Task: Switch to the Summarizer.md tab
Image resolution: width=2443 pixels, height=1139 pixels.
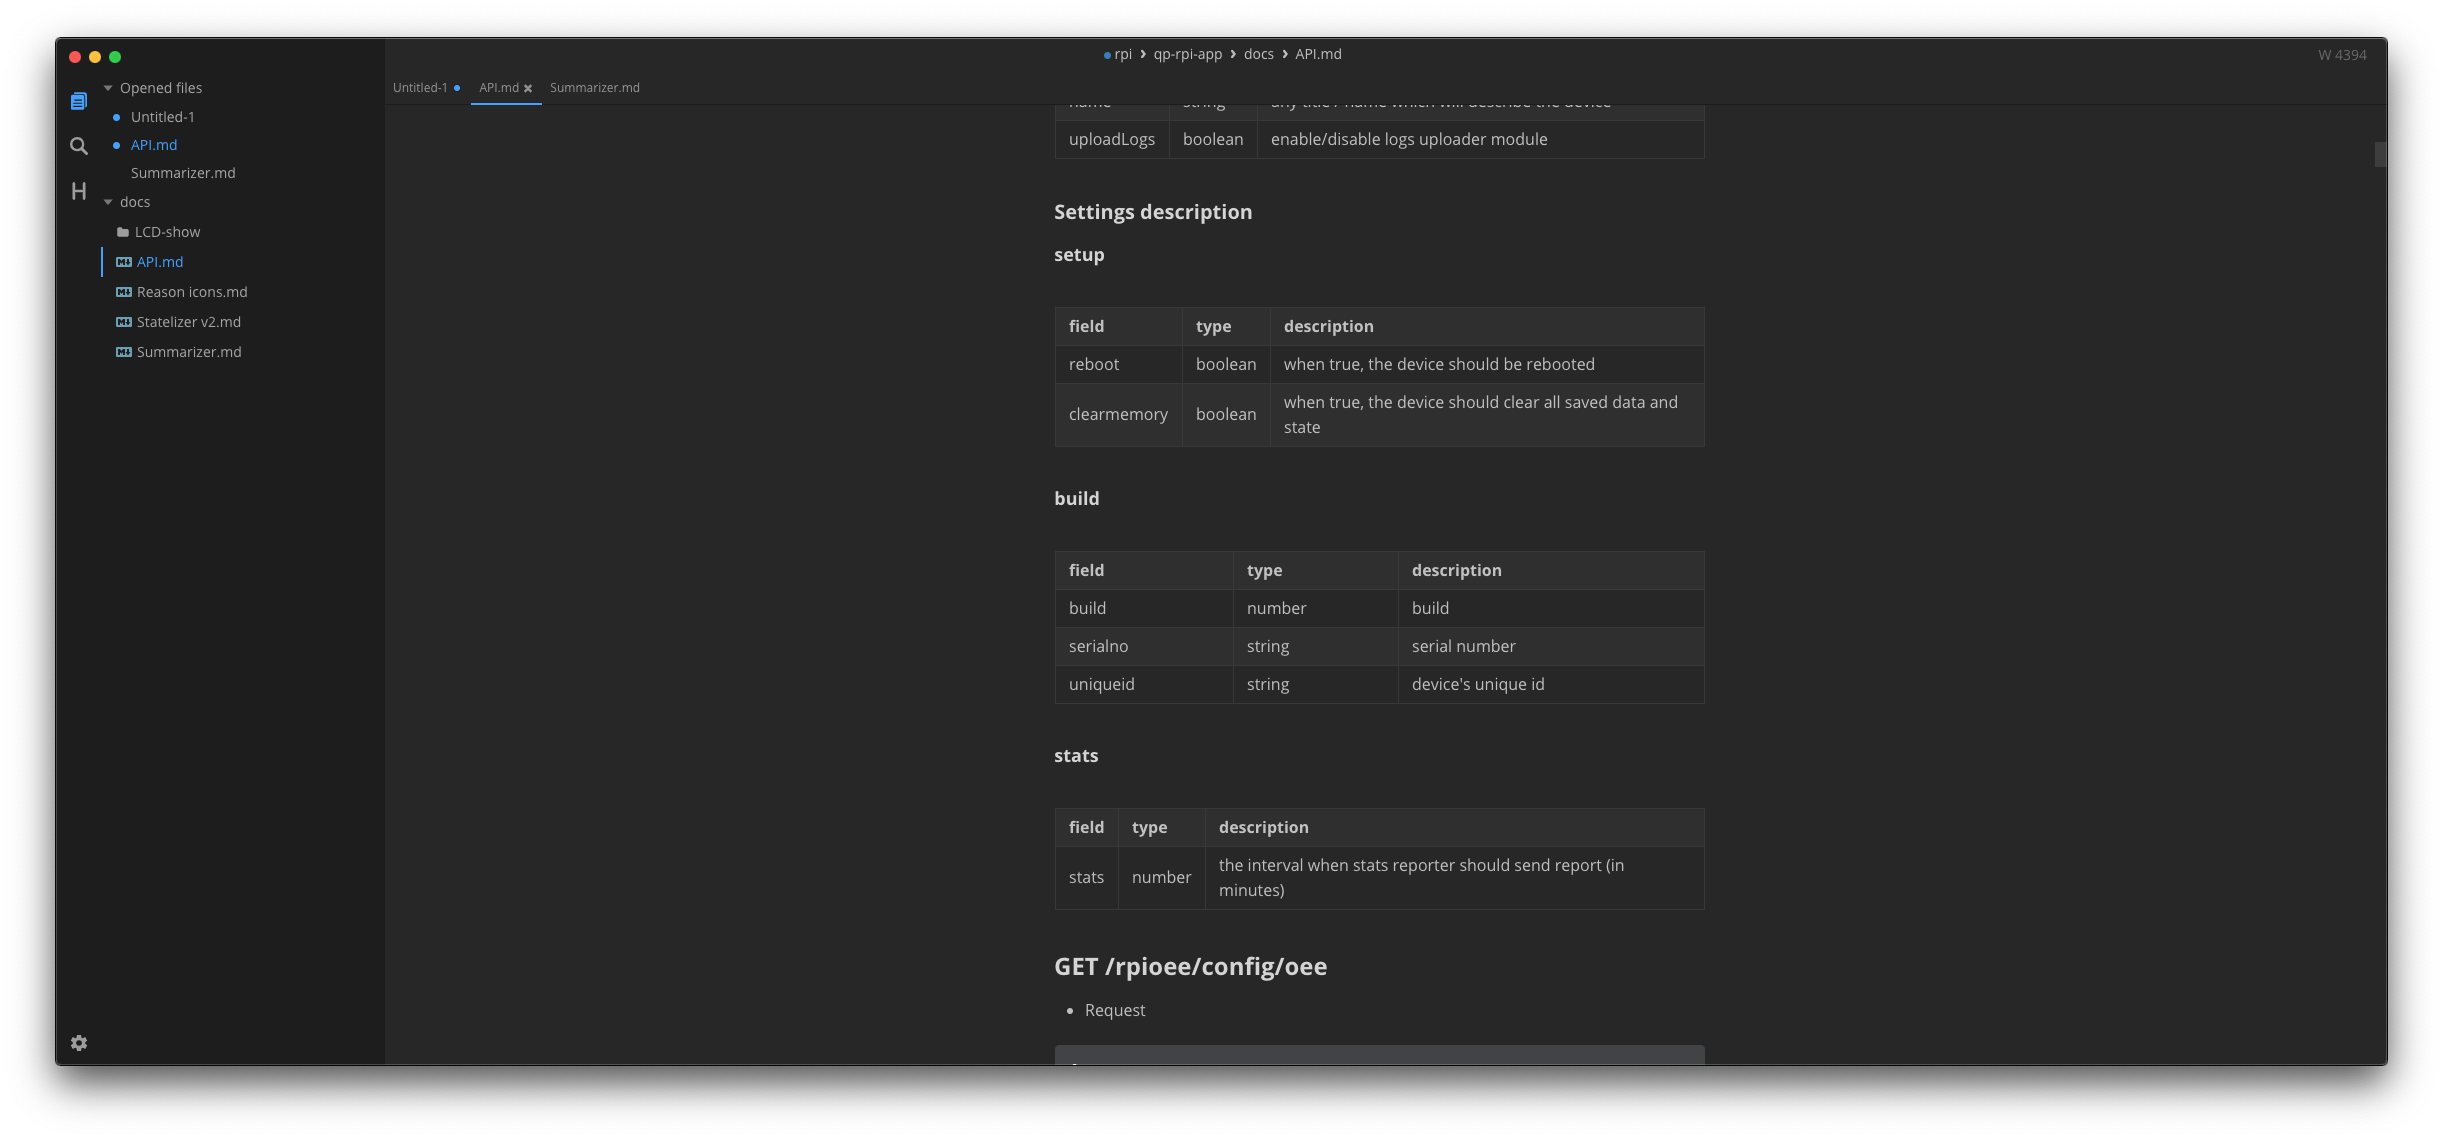Action: click(x=594, y=88)
